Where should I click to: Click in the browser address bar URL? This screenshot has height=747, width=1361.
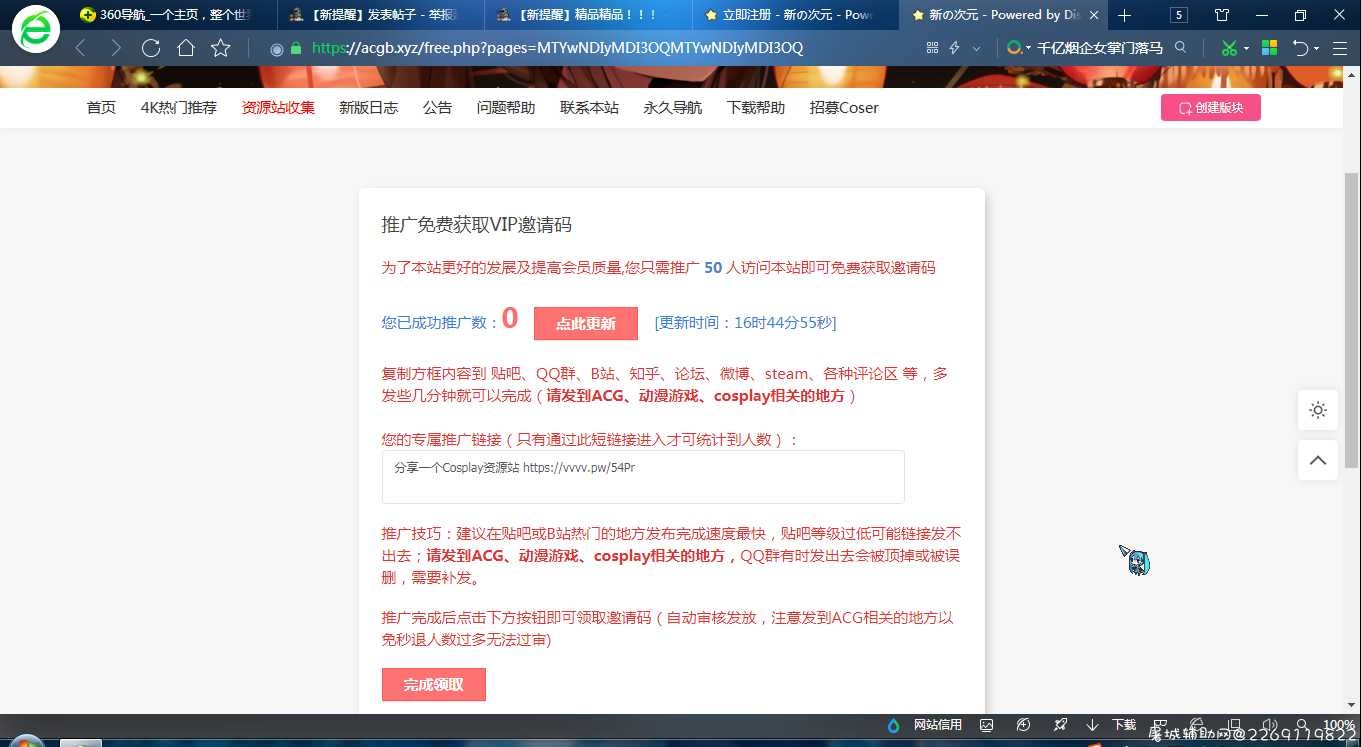coord(557,48)
